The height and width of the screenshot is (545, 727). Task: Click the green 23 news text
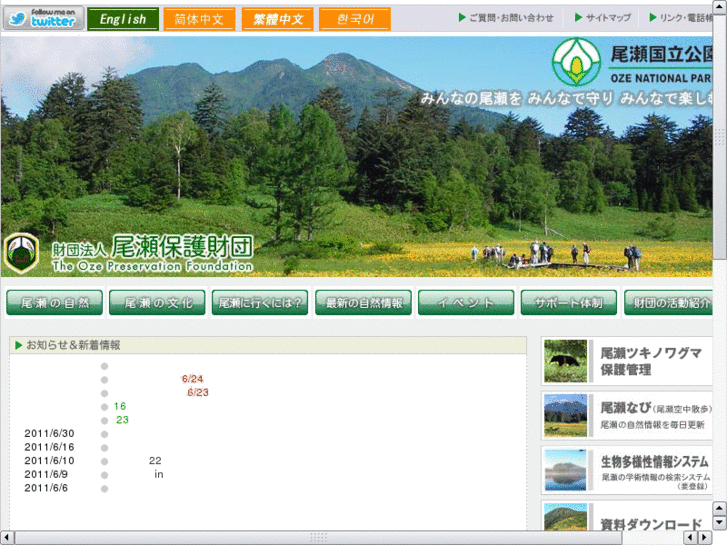[122, 420]
